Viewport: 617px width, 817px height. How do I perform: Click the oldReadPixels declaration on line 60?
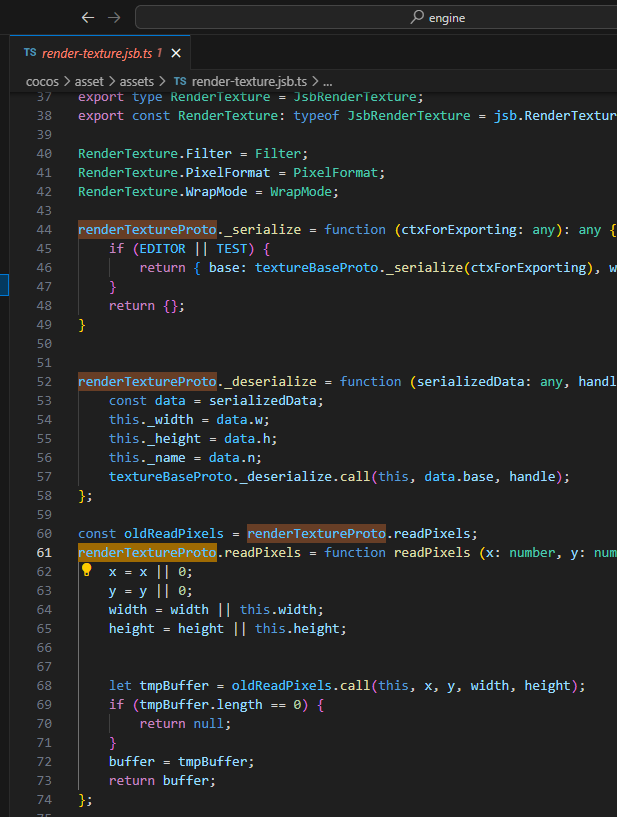point(174,534)
